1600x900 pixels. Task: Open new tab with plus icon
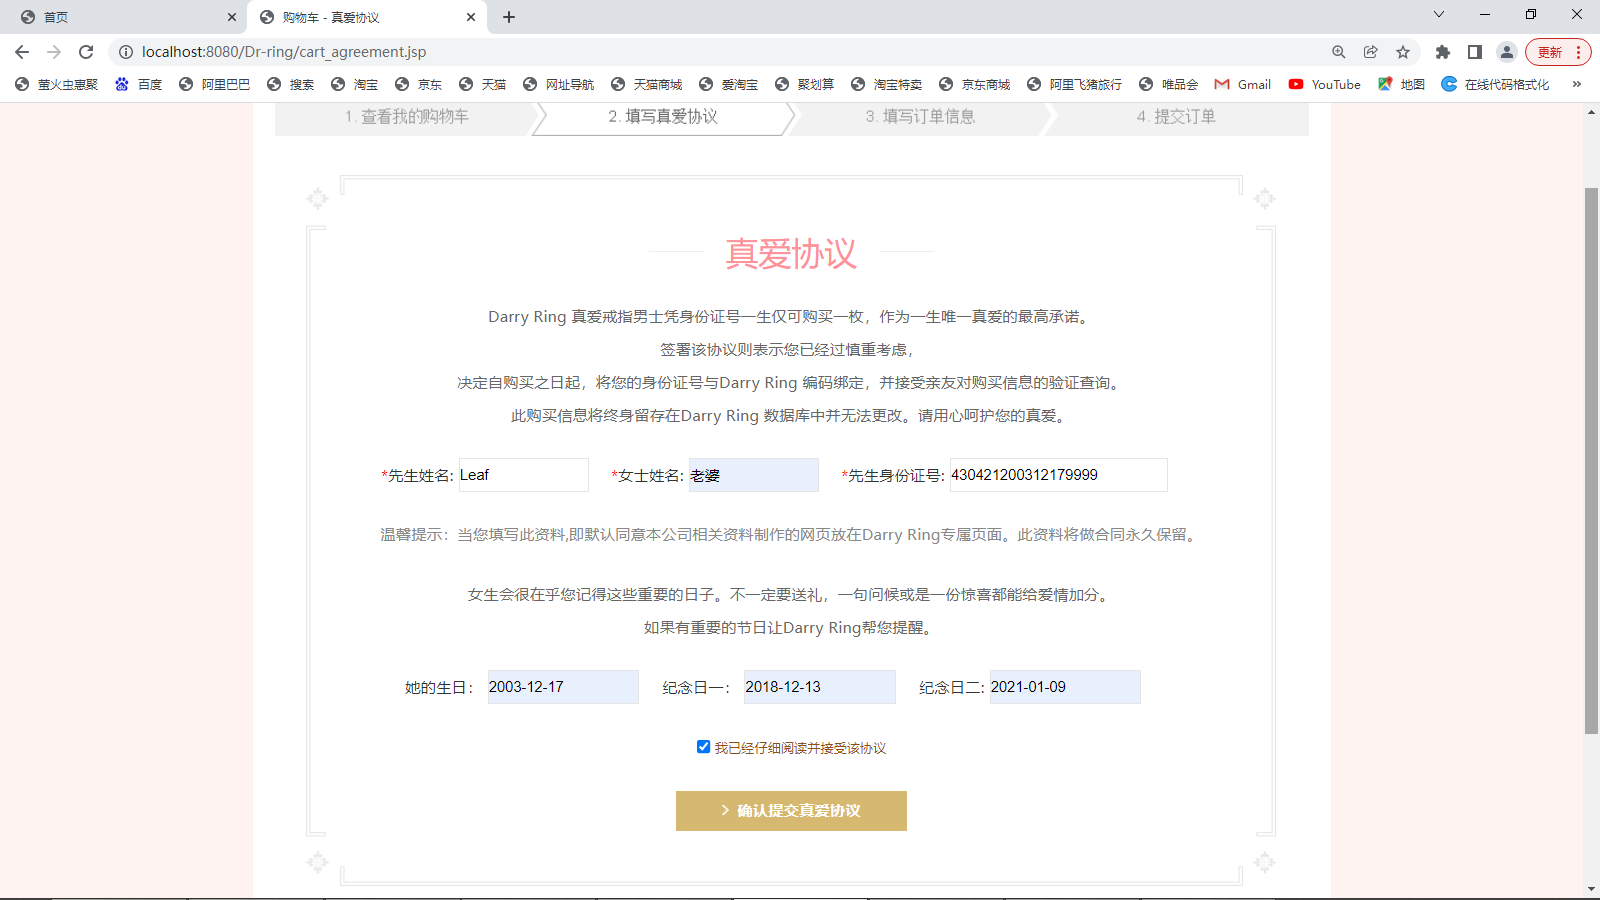tap(509, 17)
